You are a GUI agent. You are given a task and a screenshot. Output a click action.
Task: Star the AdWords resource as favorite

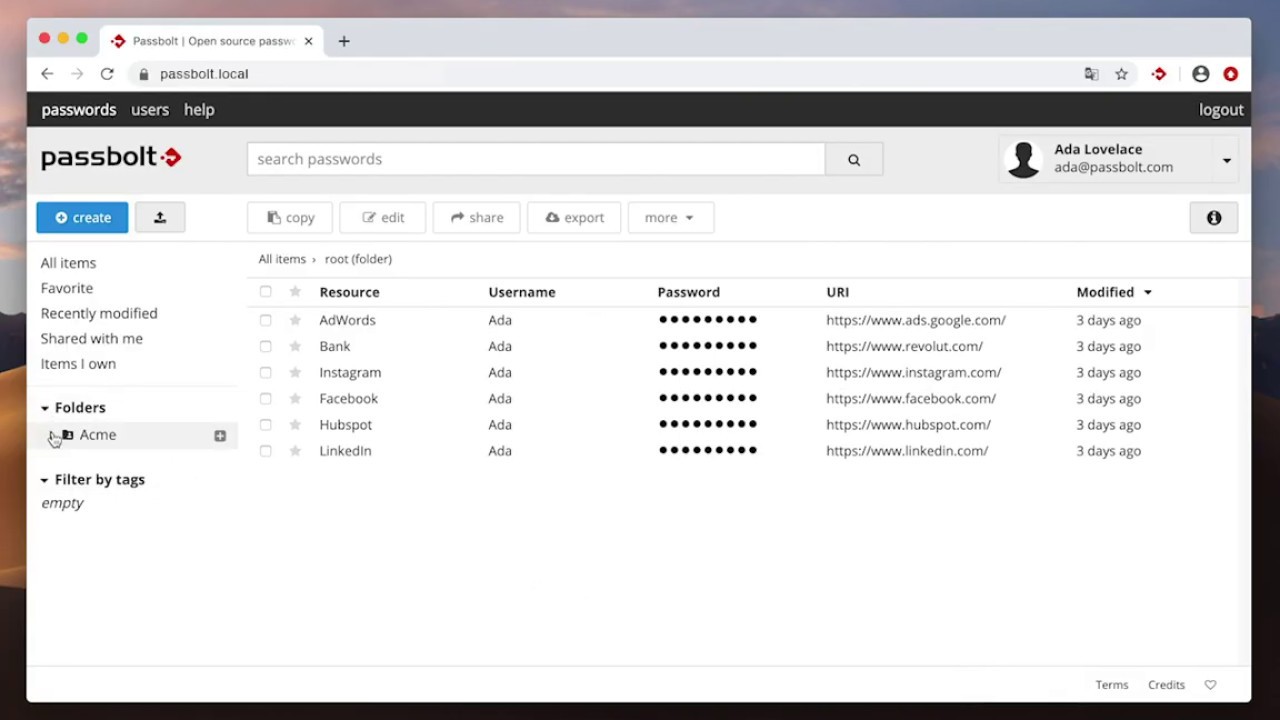295,320
